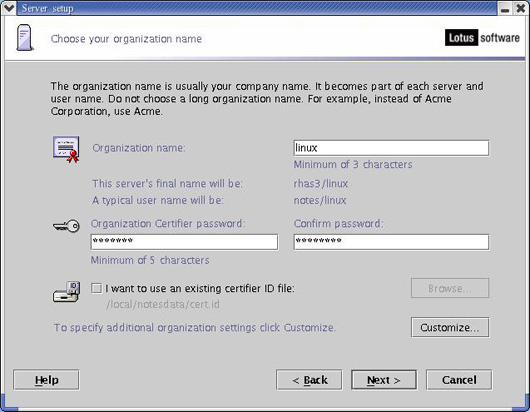Close the Server setup window
This screenshot has width=530, height=412.
point(521,8)
